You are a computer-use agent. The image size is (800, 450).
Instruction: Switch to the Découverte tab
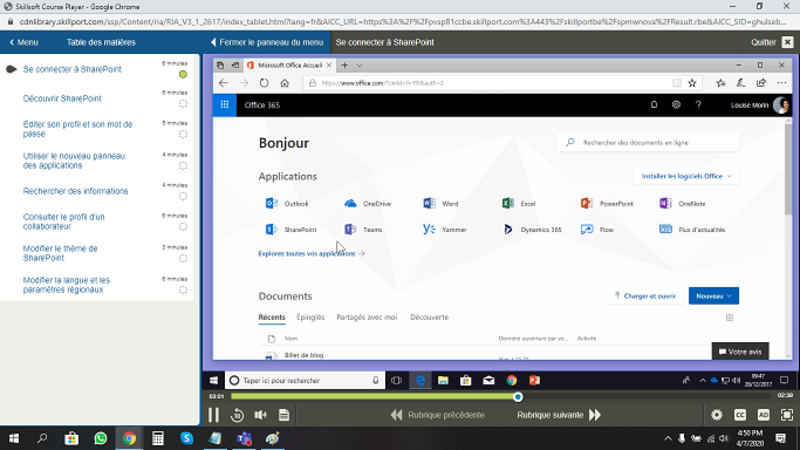click(x=429, y=317)
